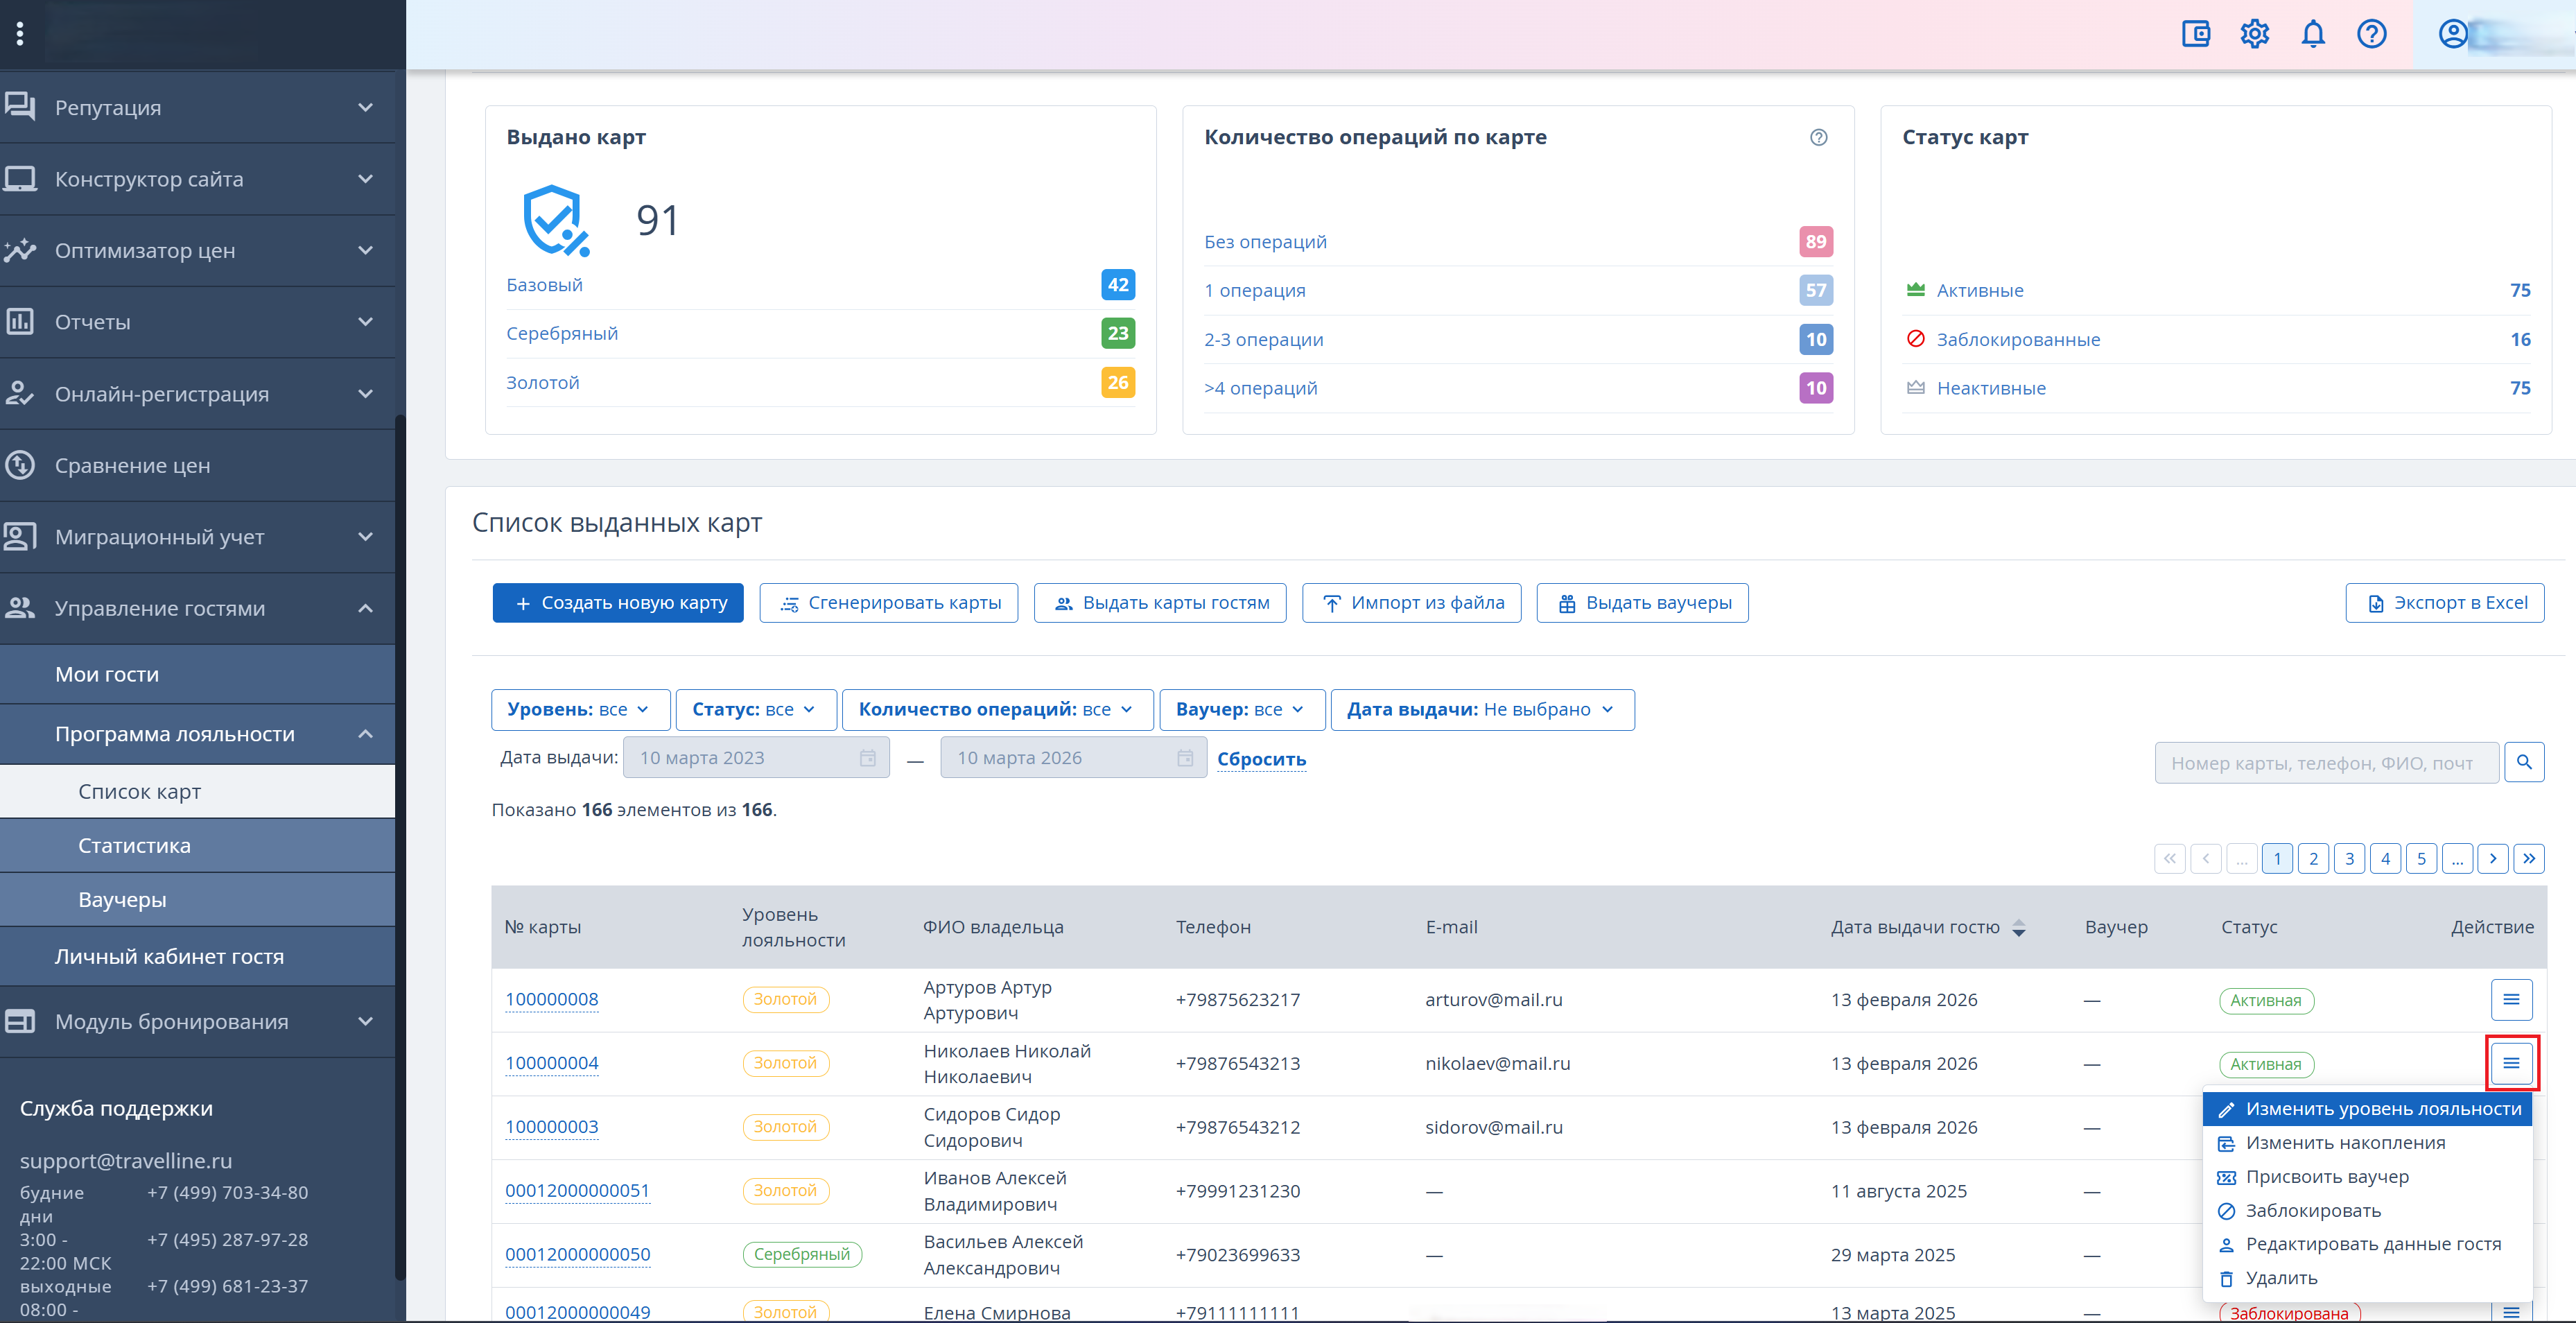Open action menu for card 100000008
2576x1323 pixels.
point(2511,999)
